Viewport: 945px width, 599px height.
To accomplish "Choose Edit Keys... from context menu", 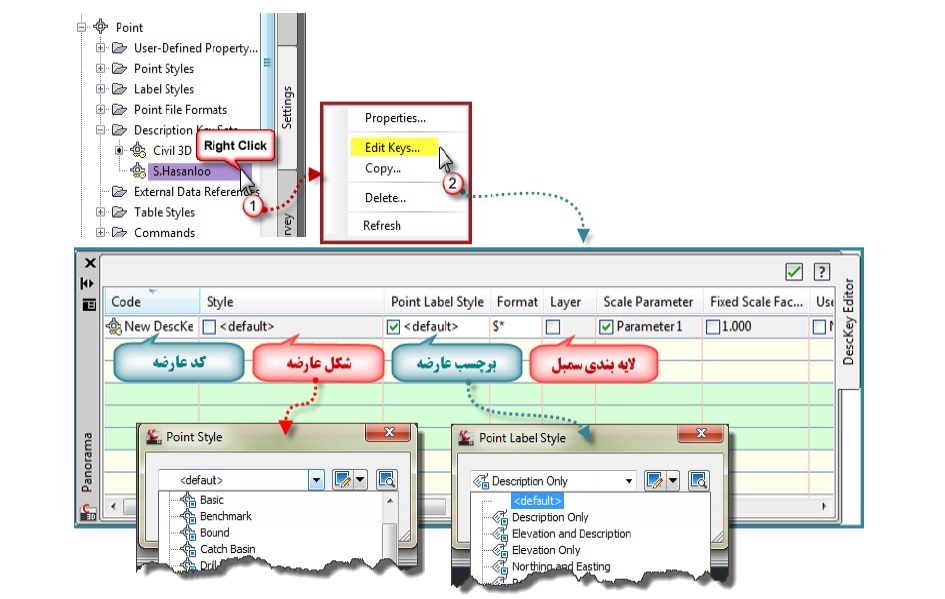I will (x=394, y=147).
